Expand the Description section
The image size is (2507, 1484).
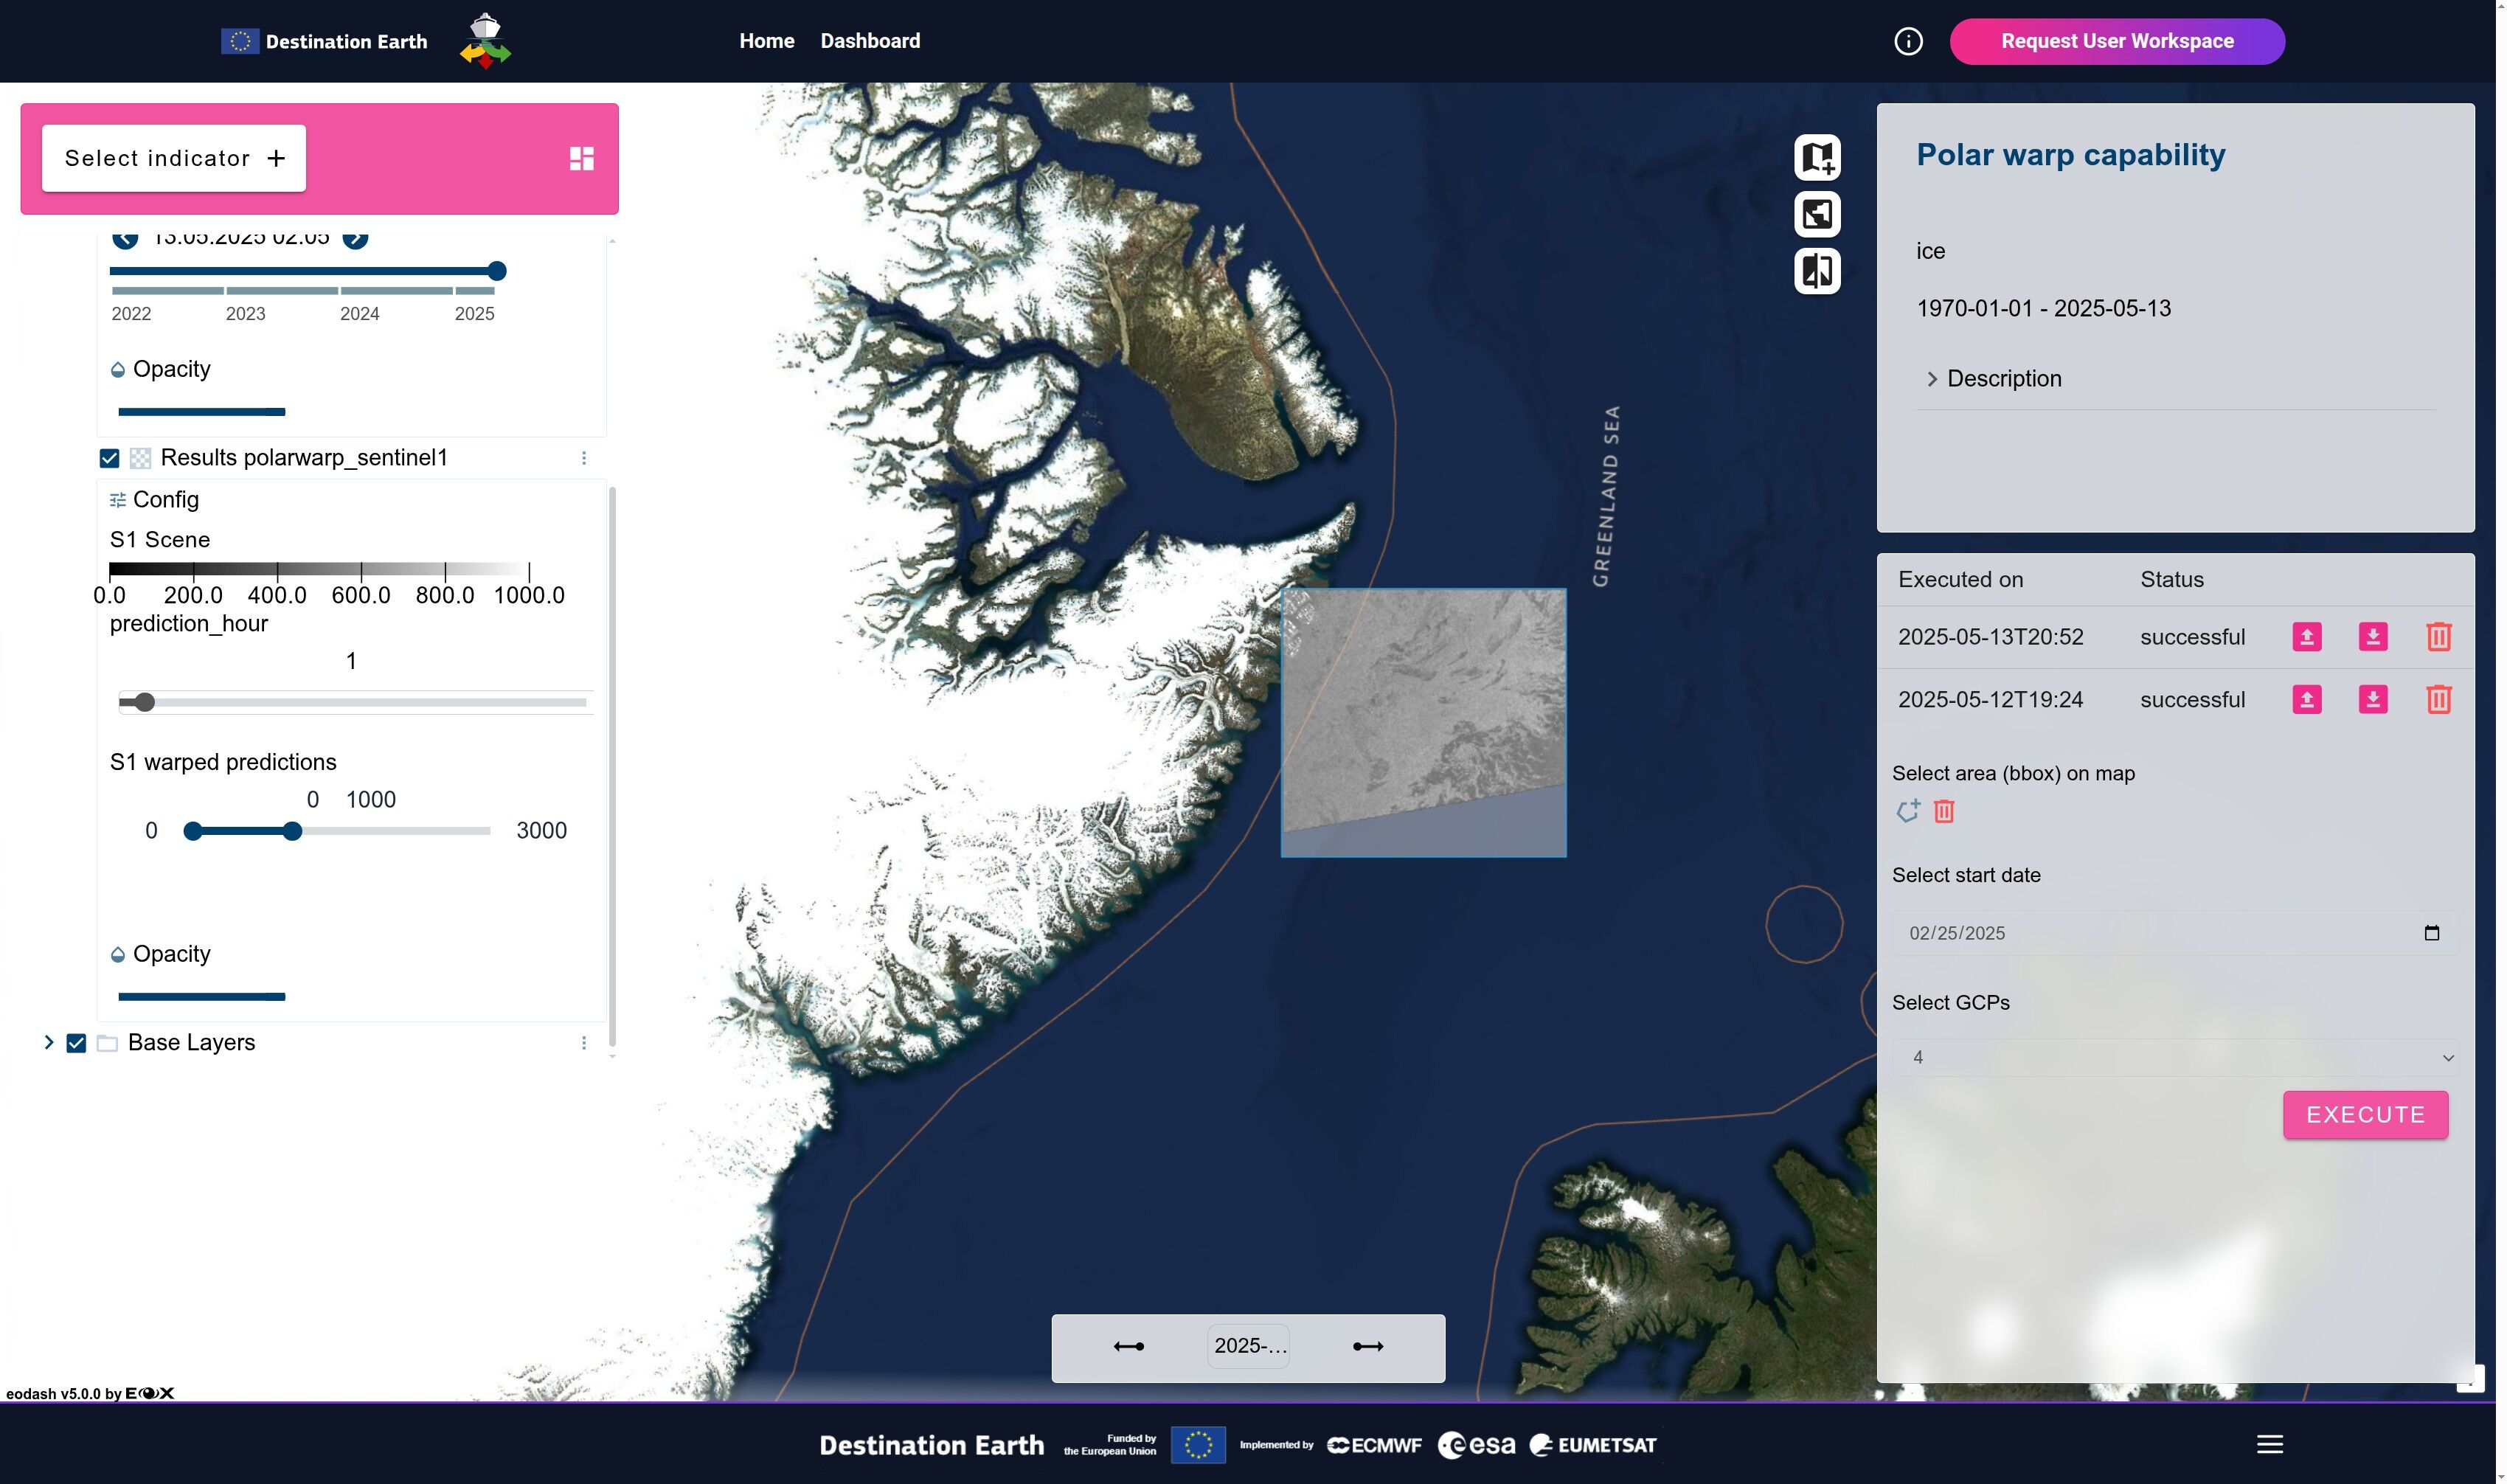(x=1931, y=379)
